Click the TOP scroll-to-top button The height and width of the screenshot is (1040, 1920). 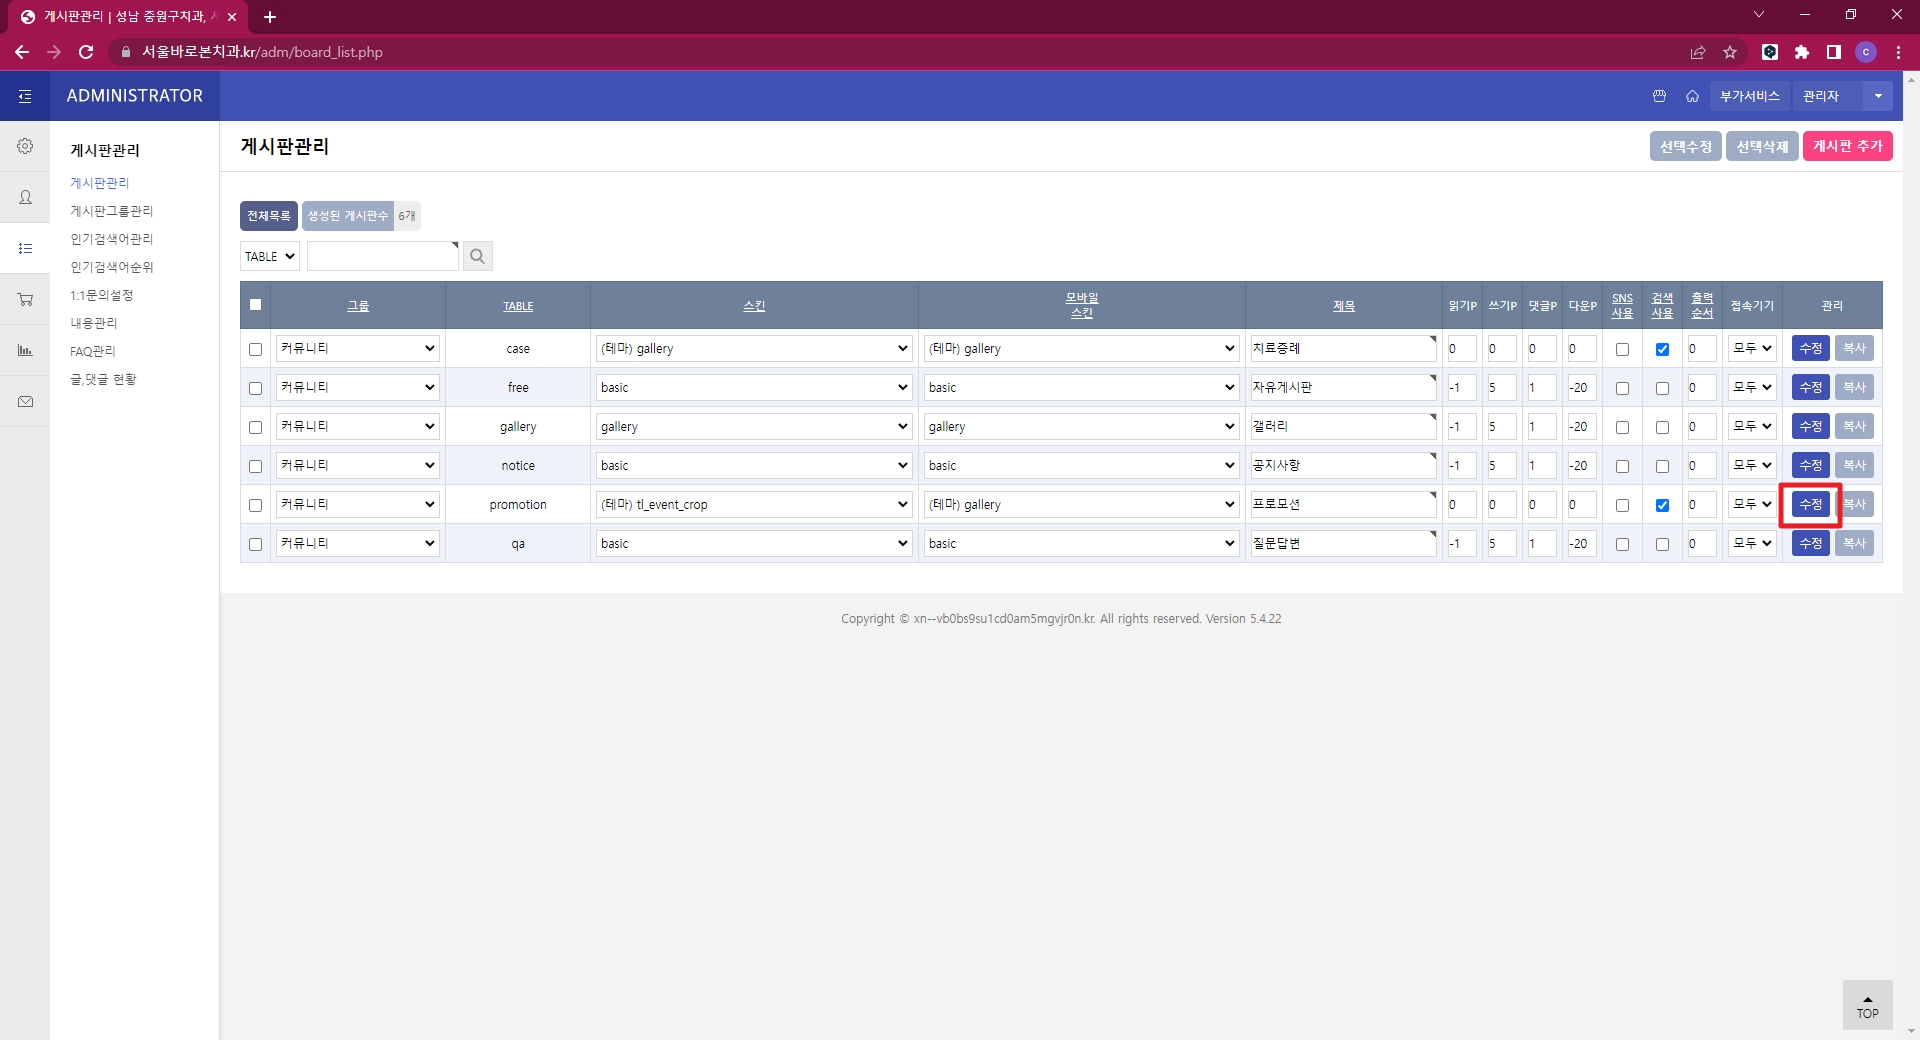click(x=1867, y=1005)
